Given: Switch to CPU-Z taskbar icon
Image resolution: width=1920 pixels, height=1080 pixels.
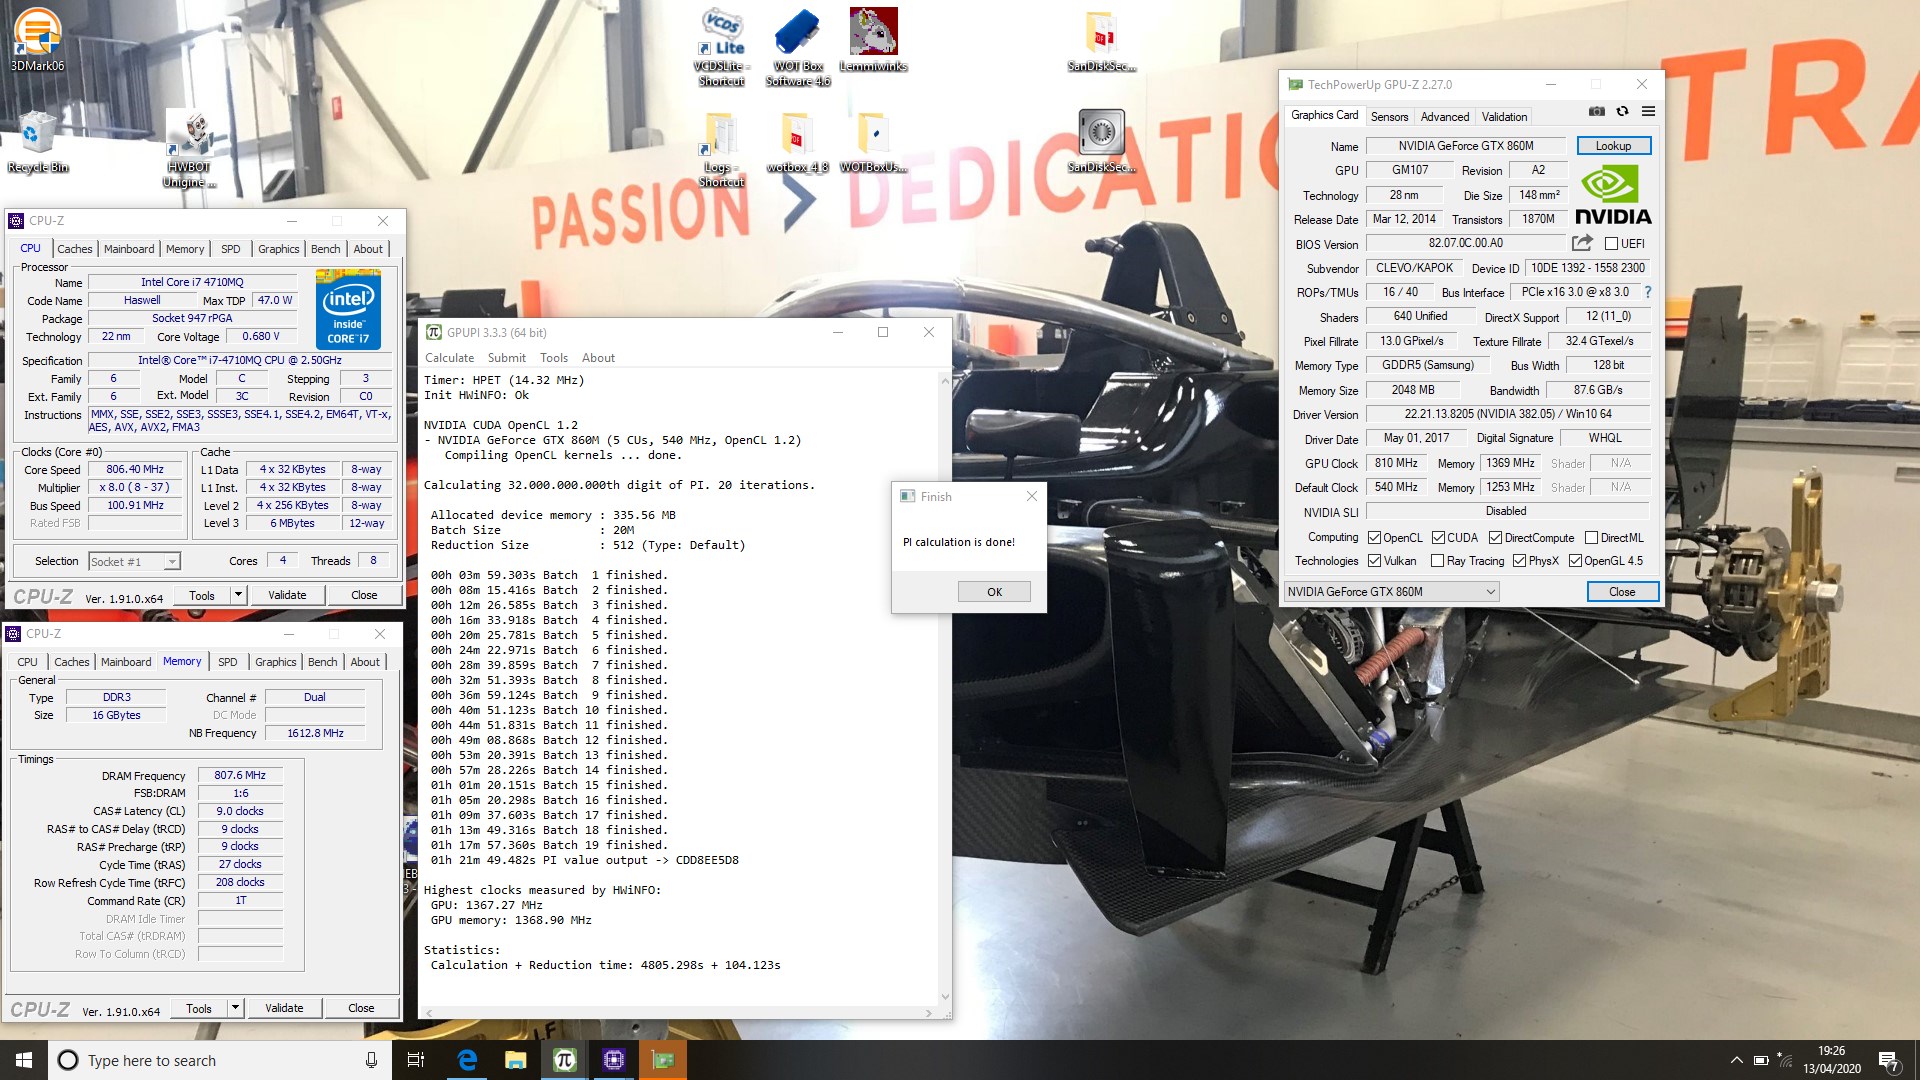Looking at the screenshot, I should coord(613,1060).
